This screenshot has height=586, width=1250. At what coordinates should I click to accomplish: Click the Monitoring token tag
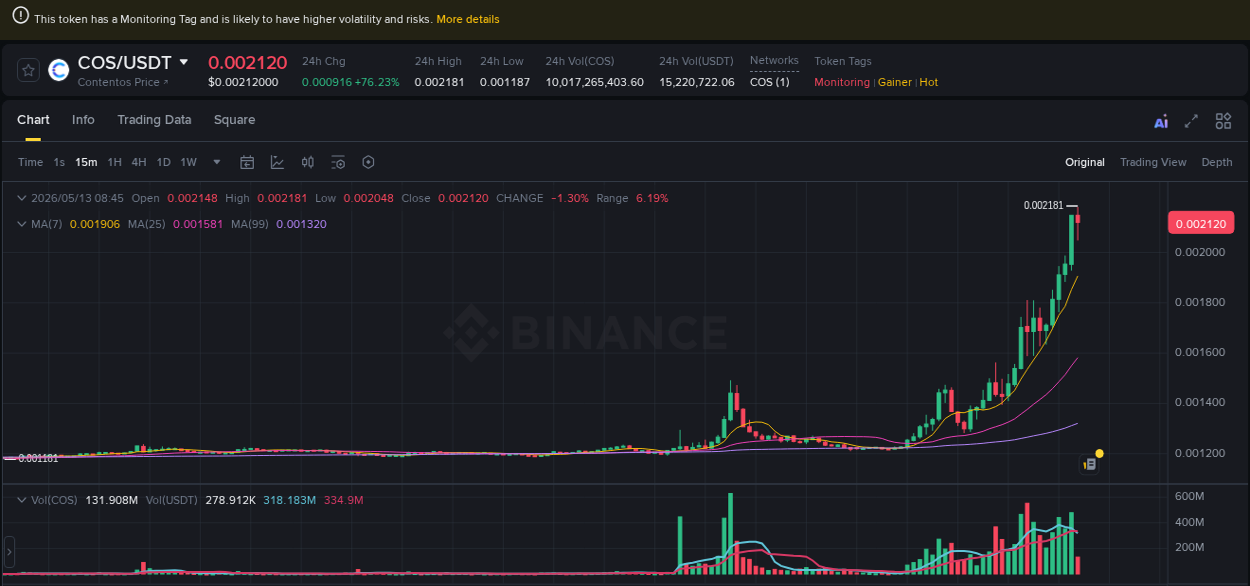tap(842, 82)
